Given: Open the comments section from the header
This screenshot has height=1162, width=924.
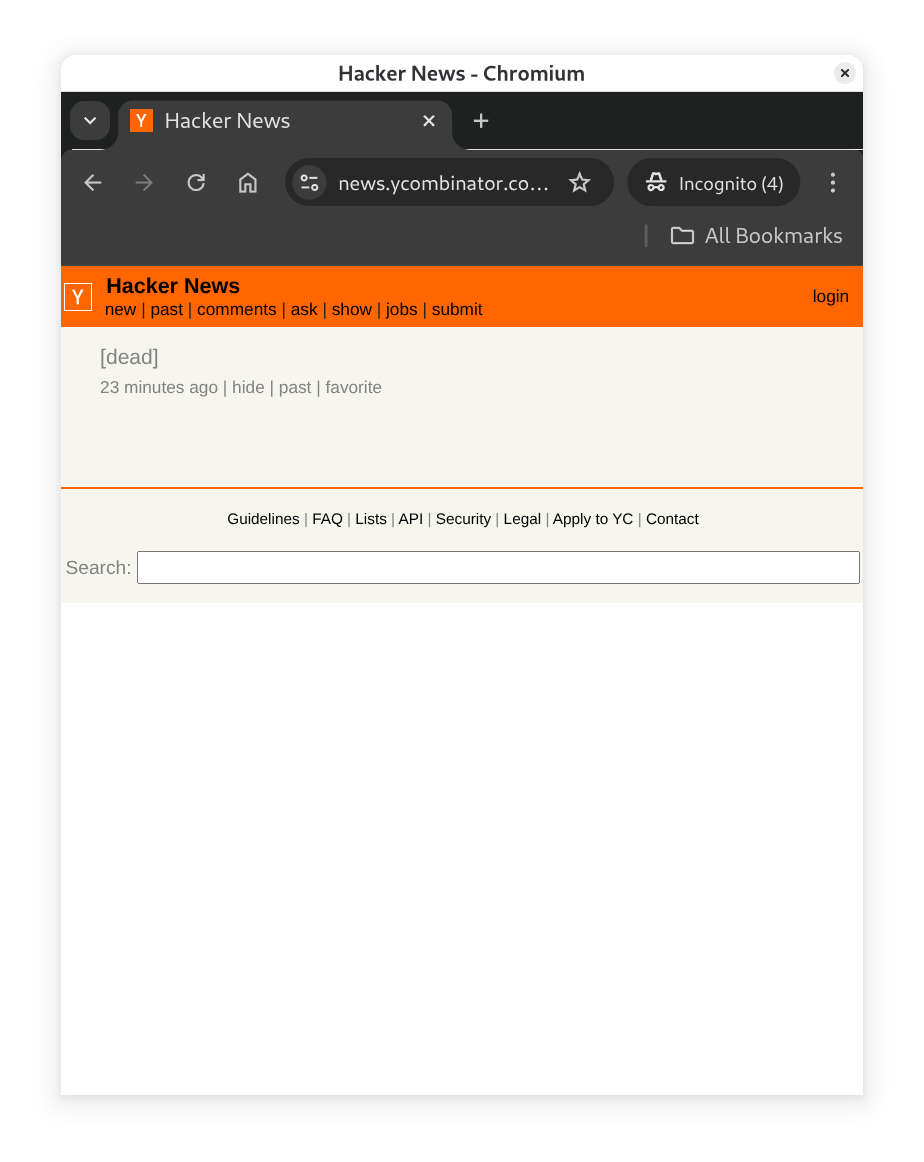Looking at the screenshot, I should pyautogui.click(x=236, y=309).
